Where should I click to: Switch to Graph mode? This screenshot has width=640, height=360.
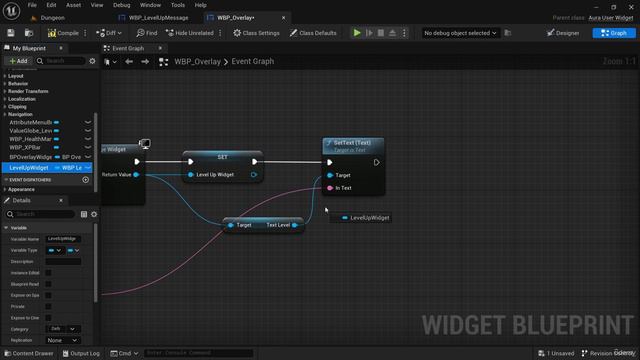pos(614,33)
